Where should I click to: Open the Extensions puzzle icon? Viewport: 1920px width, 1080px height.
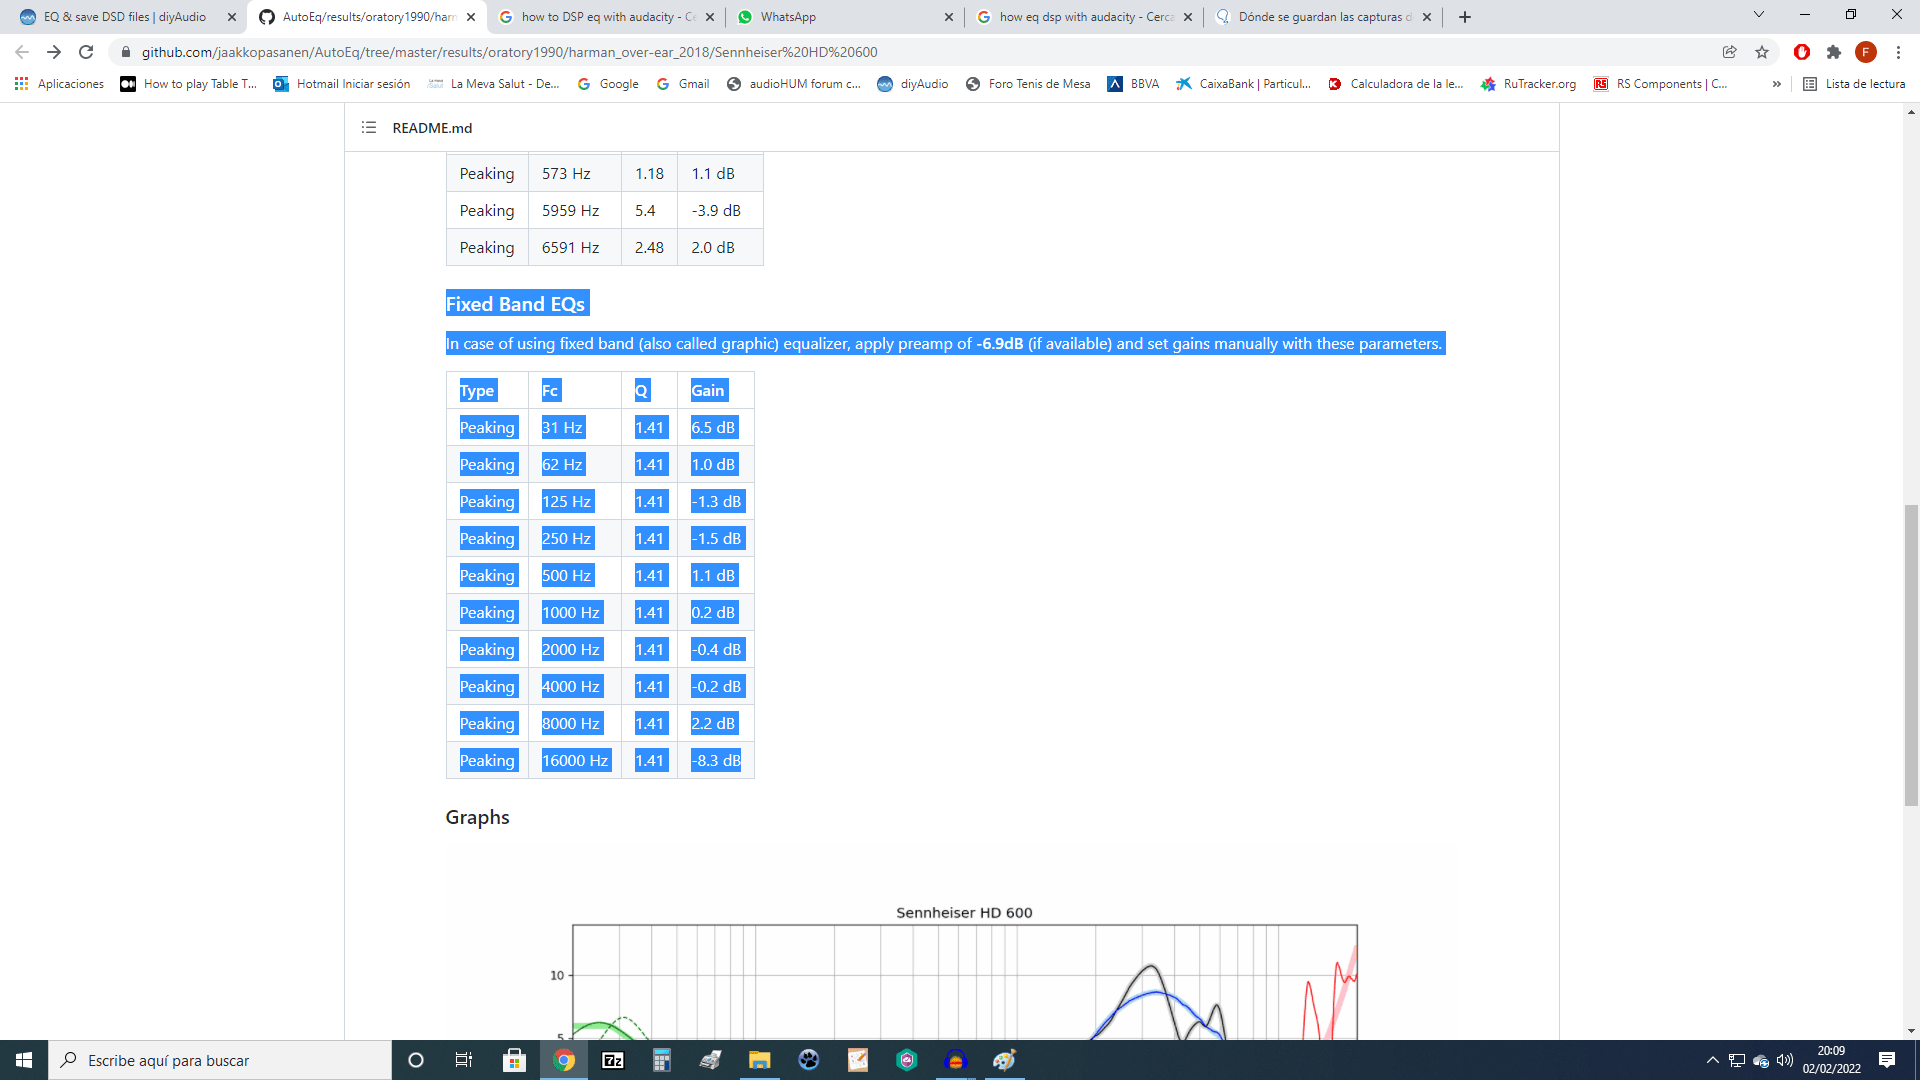click(1834, 52)
